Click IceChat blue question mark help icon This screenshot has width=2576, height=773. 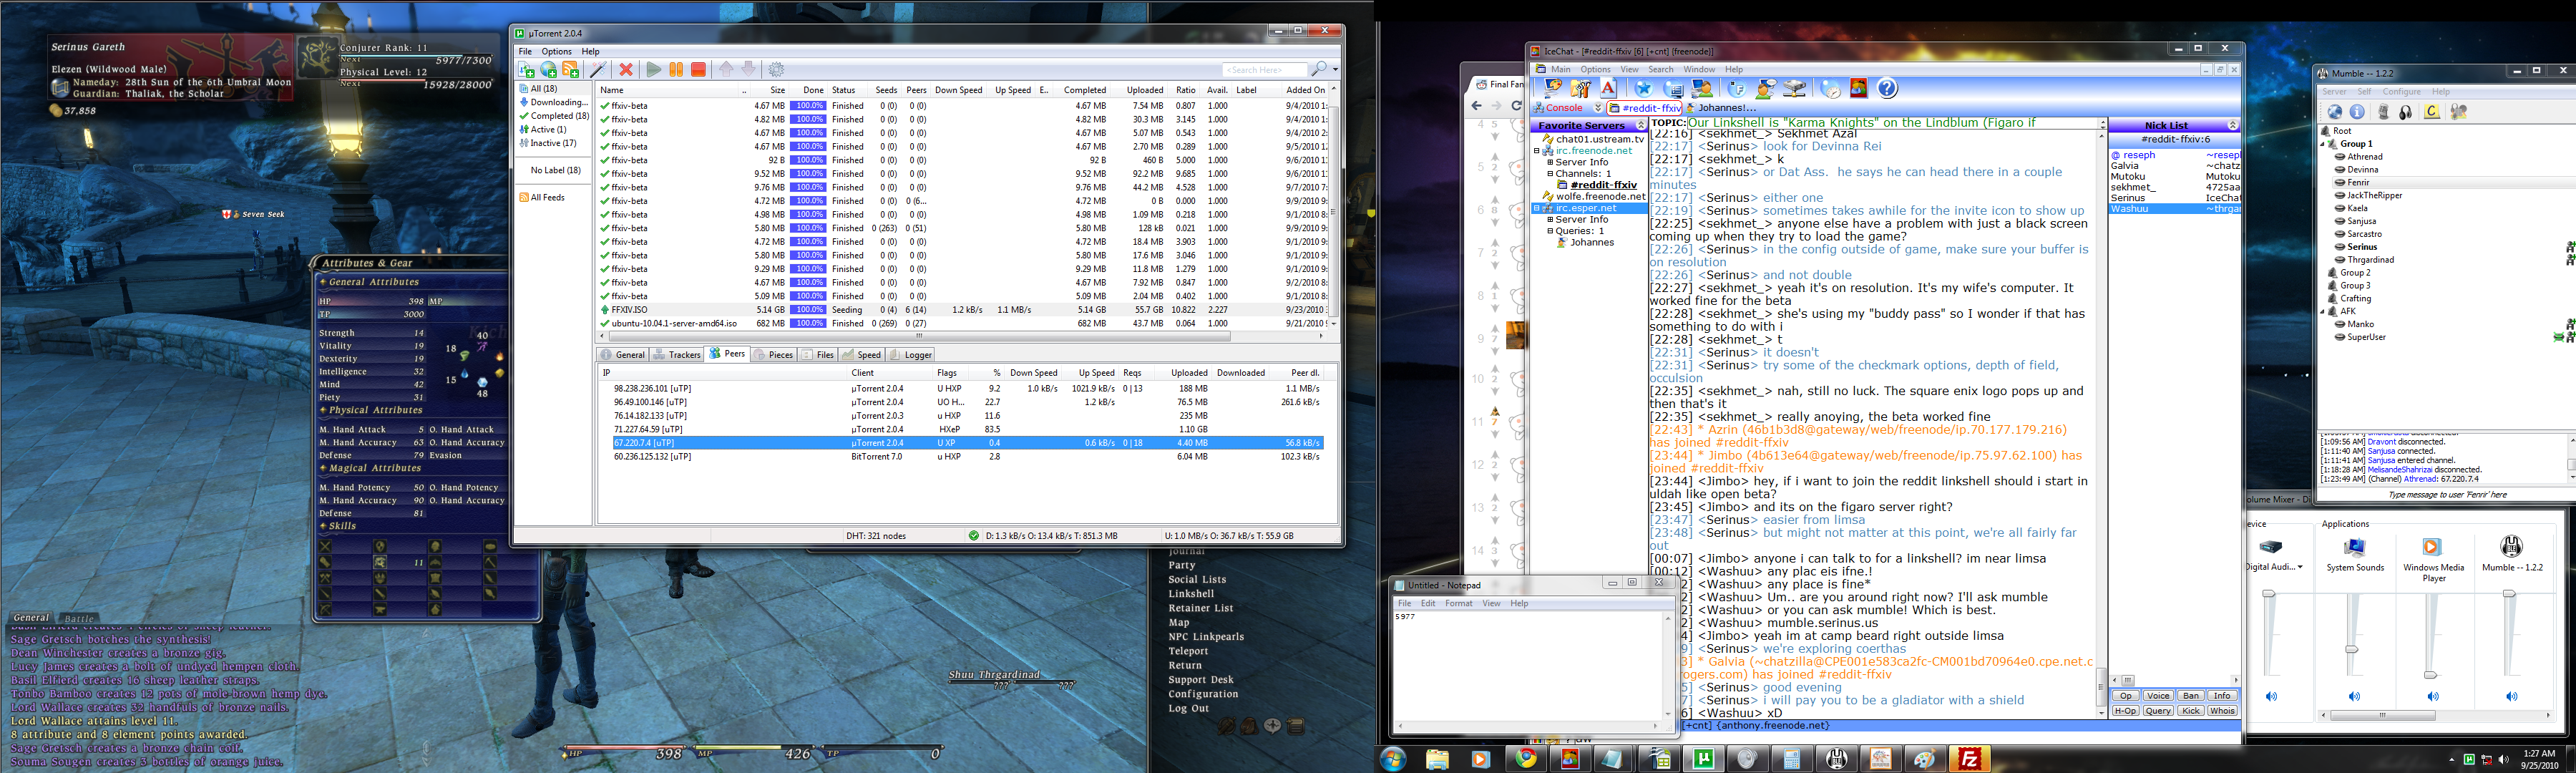(x=1887, y=89)
